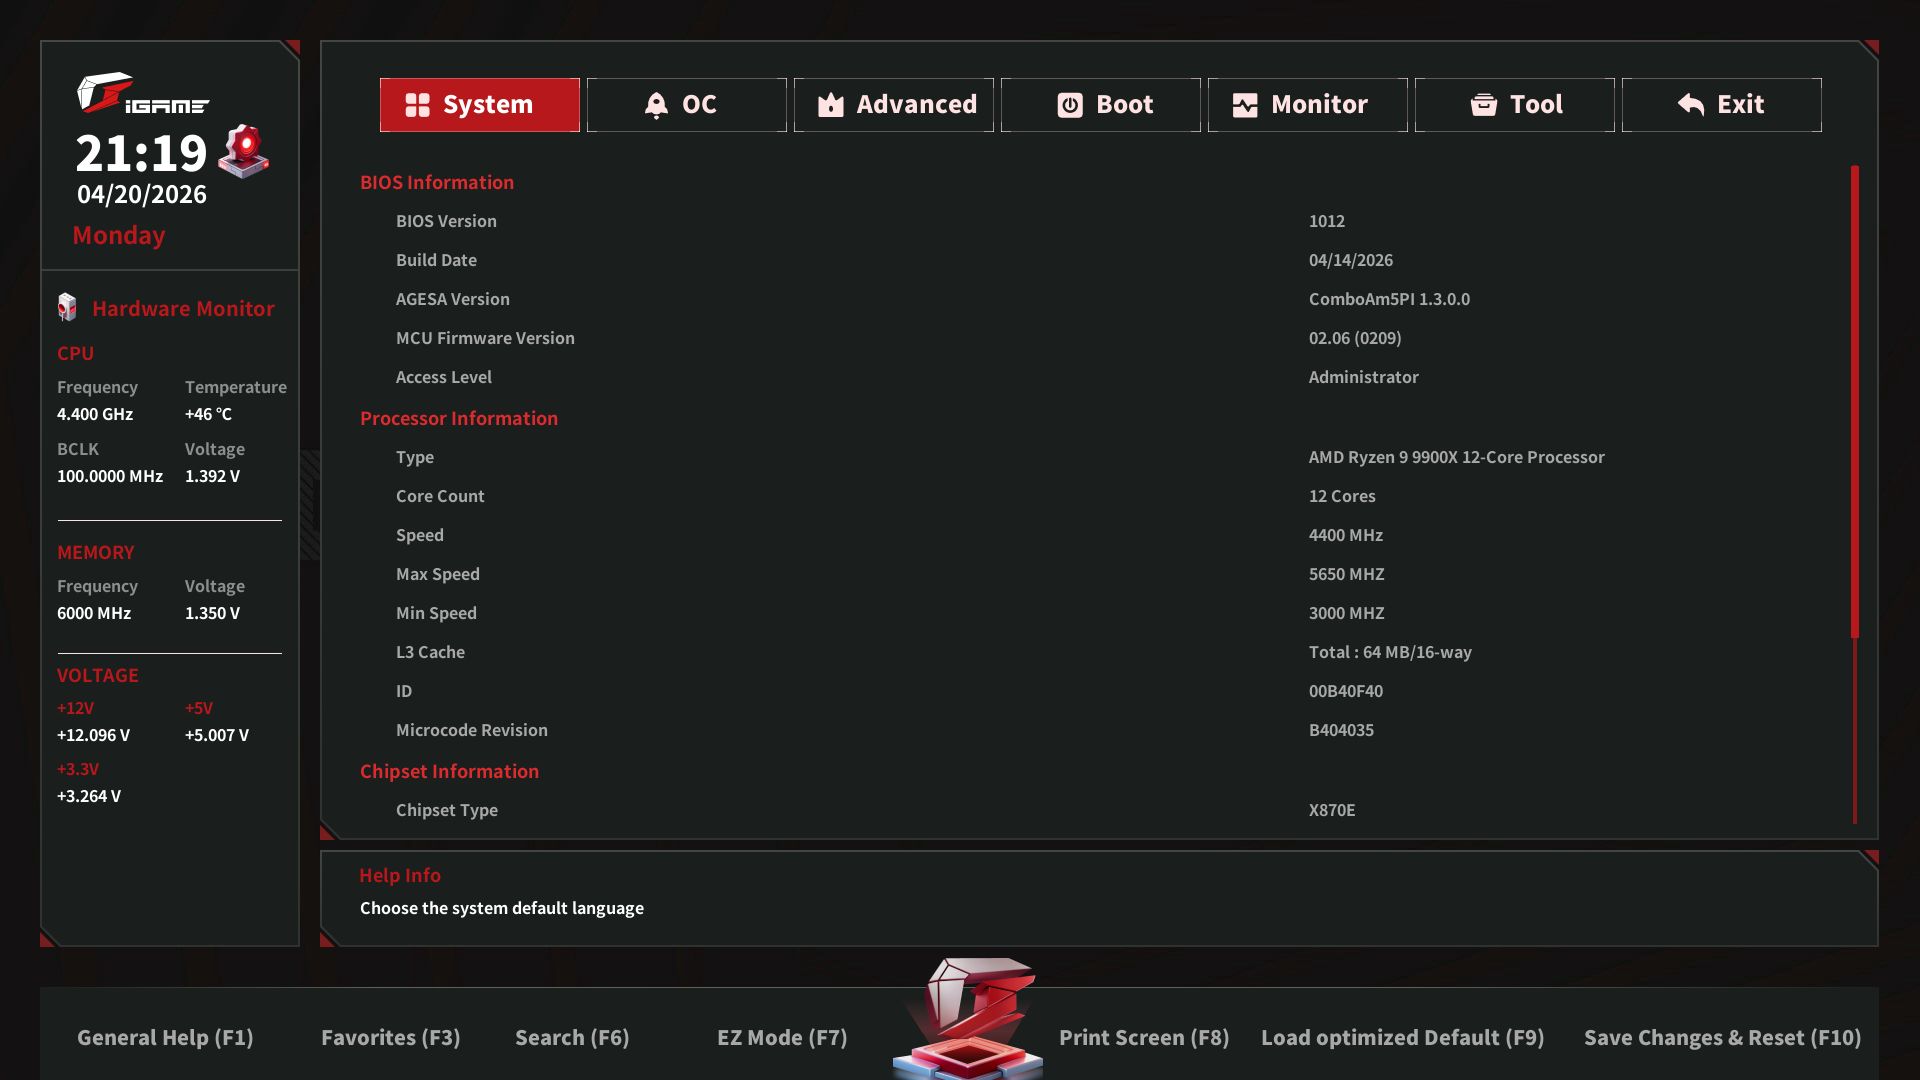Screen dimensions: 1920x1080
Task: Click the CPU frequency 4.400 GHz reading
Action: click(x=95, y=414)
